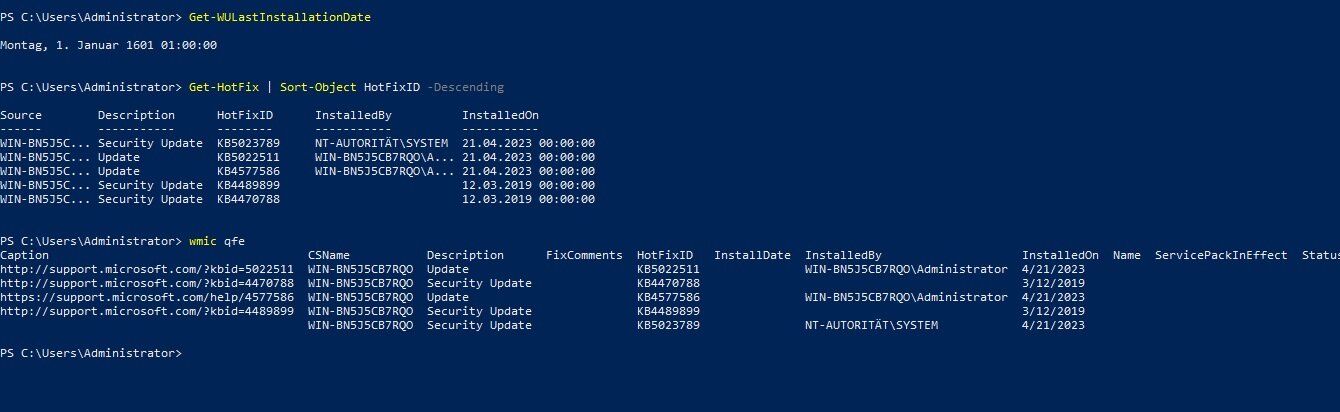This screenshot has height=412, width=1340.
Task: Click the empty last PowerShell prompt line
Action: pos(91,354)
